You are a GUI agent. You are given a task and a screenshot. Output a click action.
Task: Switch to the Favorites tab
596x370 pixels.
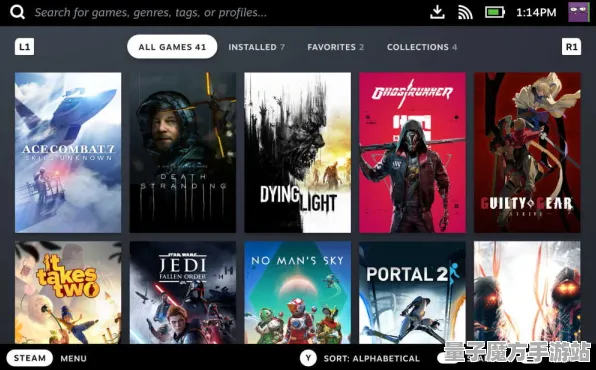coord(336,47)
